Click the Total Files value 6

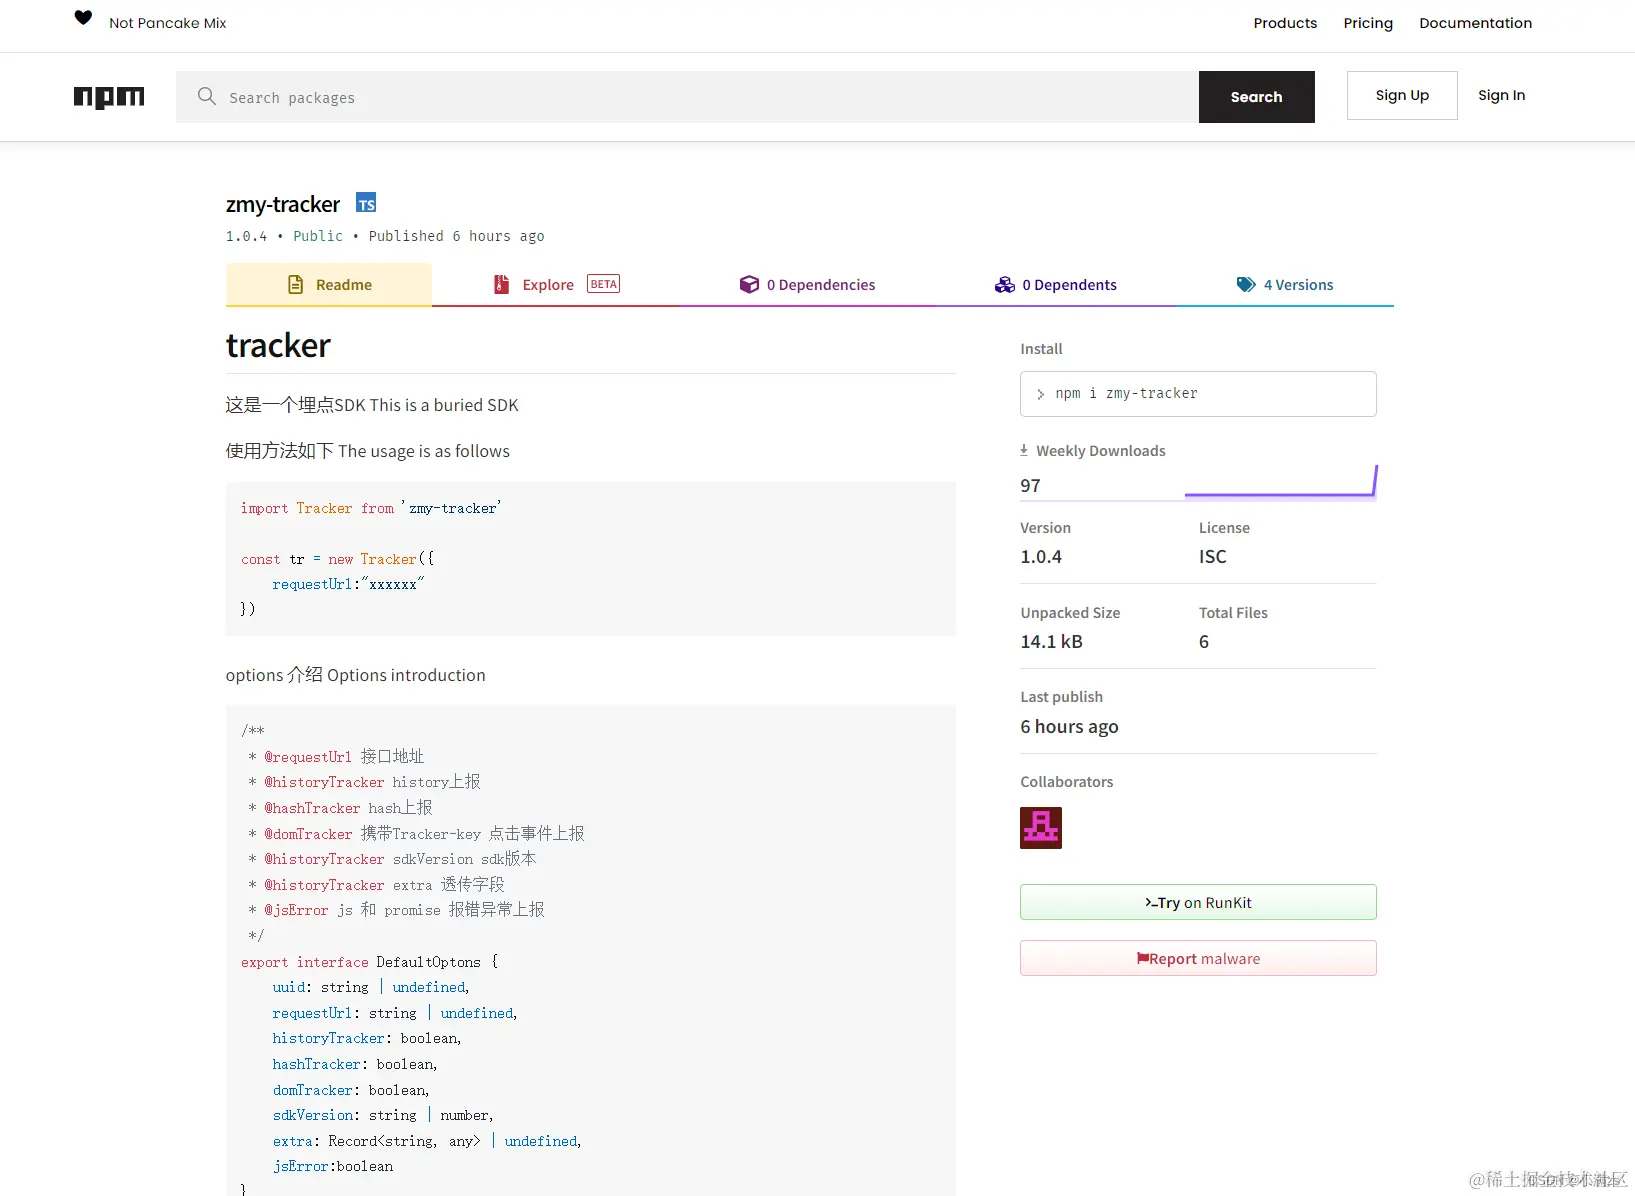tap(1204, 642)
